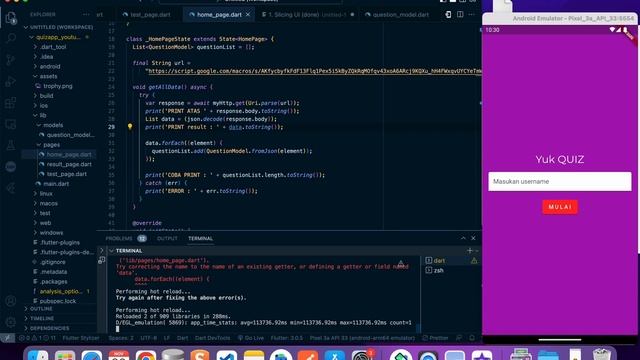This screenshot has width=640, height=360.
Task: Open the Extensions view
Action: (x=11, y=103)
